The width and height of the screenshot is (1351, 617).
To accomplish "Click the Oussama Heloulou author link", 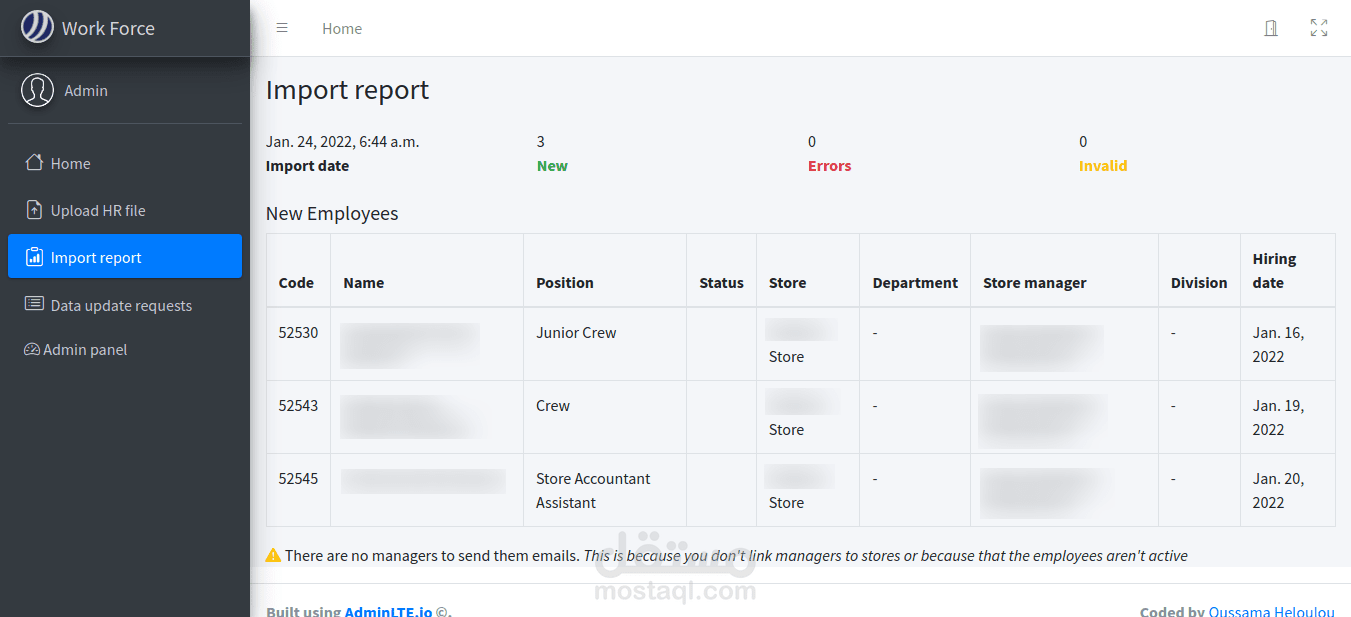I will click(x=1272, y=611).
